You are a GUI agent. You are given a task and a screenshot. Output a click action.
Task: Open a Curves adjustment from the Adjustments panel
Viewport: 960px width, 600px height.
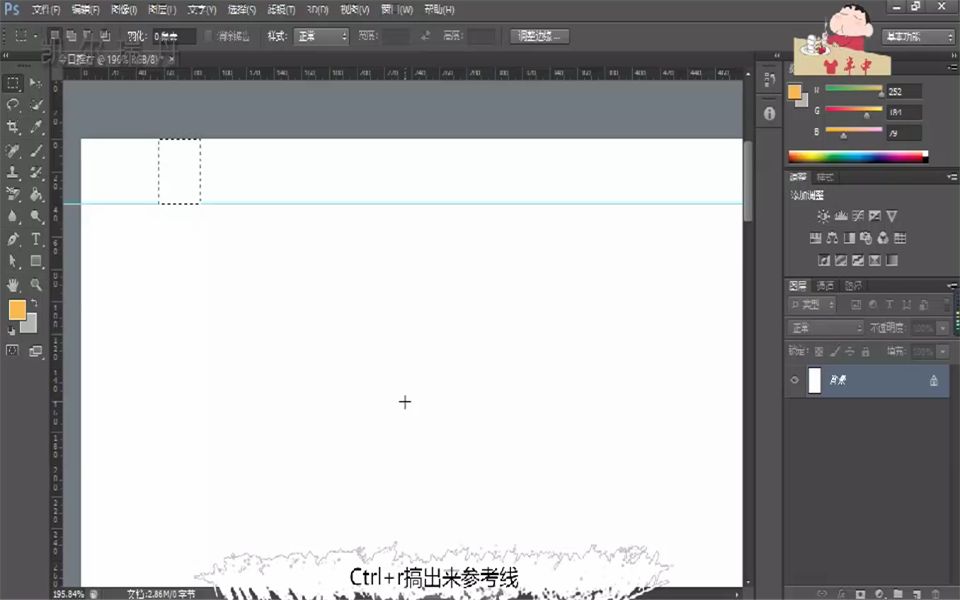click(858, 215)
